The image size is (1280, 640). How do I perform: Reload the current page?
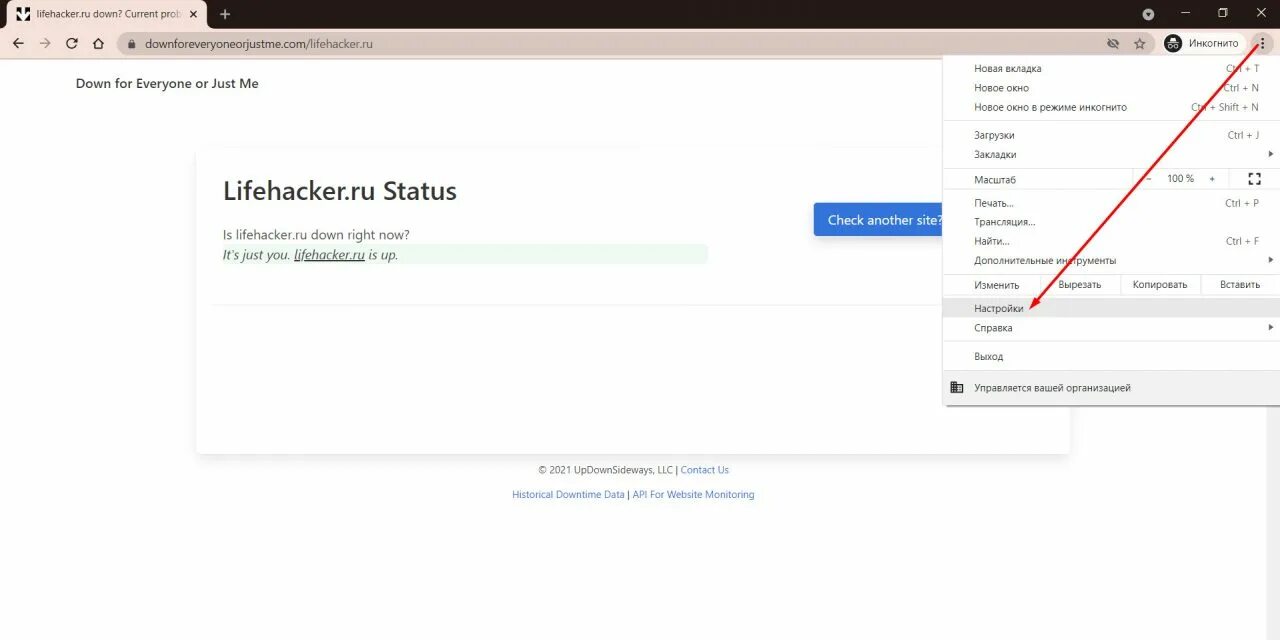[72, 43]
